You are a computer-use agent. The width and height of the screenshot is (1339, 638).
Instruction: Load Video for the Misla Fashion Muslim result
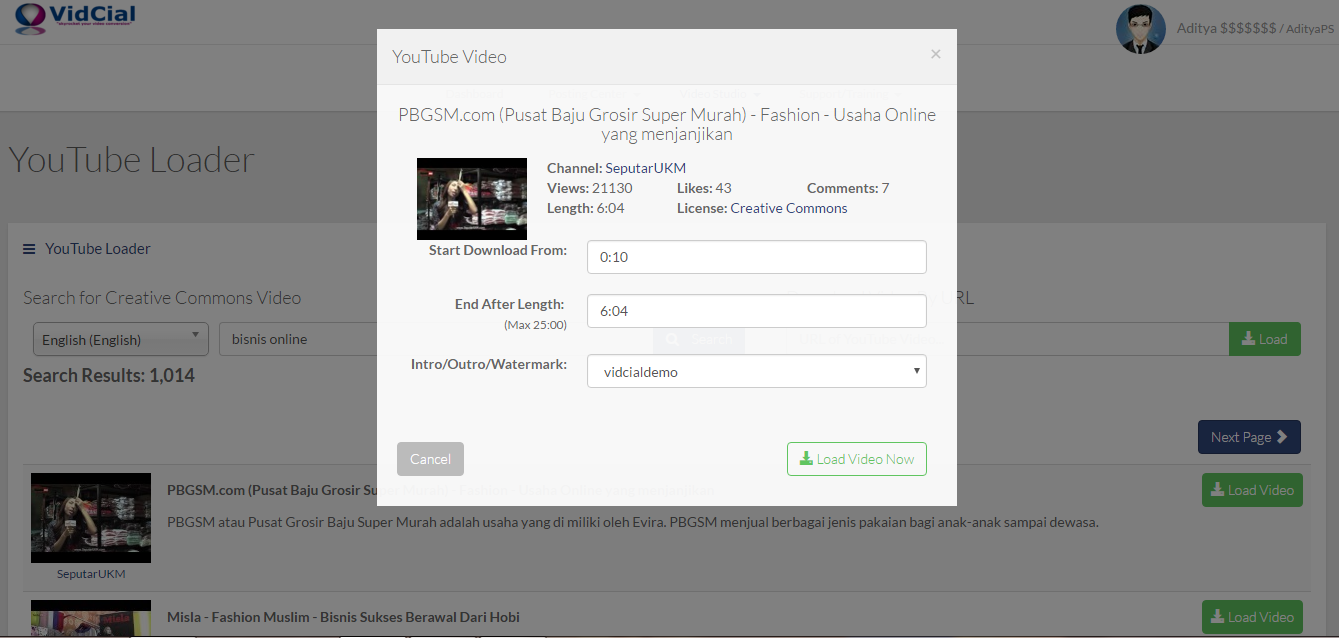point(1252,617)
